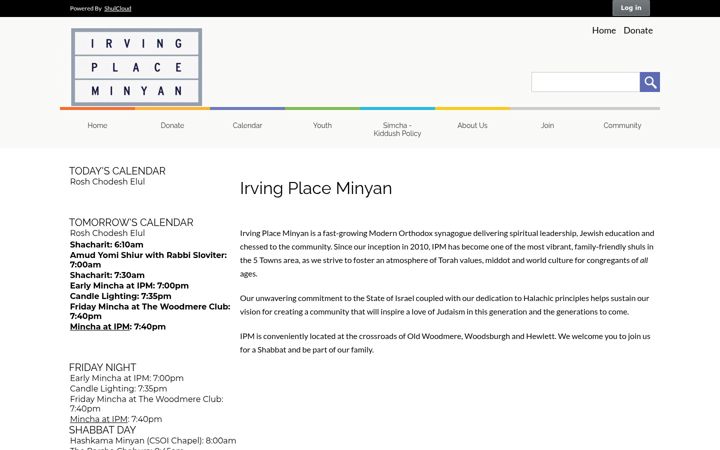
Task: Click Rosh Chodesh Elul under Today's Calendar
Action: tap(107, 181)
